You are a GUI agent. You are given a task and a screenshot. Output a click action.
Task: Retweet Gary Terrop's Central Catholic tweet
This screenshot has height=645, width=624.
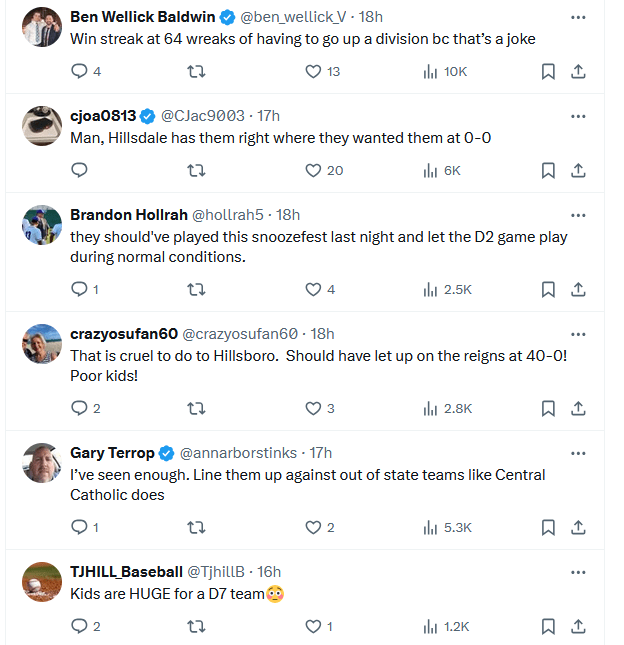197,527
